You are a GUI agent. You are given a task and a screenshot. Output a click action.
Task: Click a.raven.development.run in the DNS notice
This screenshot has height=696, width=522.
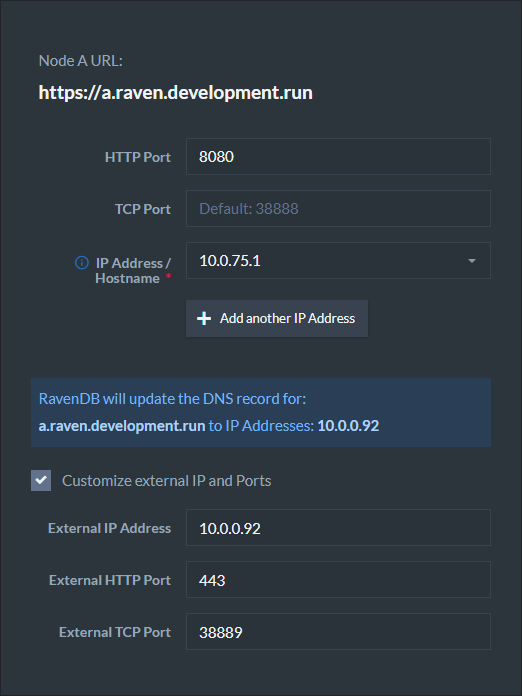(x=122, y=426)
